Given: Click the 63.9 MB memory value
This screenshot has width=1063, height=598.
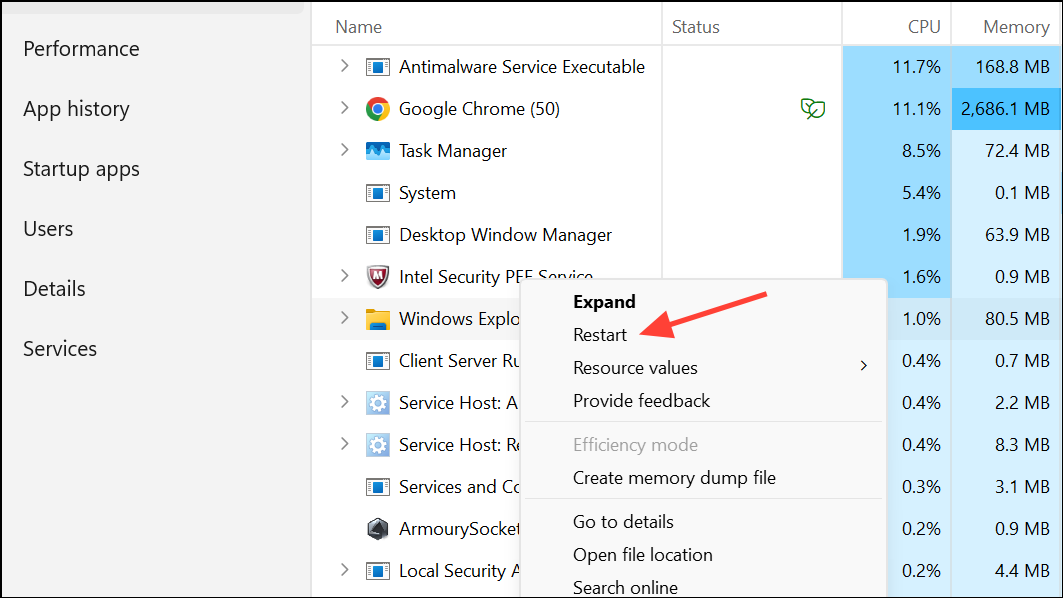Looking at the screenshot, I should (1018, 235).
